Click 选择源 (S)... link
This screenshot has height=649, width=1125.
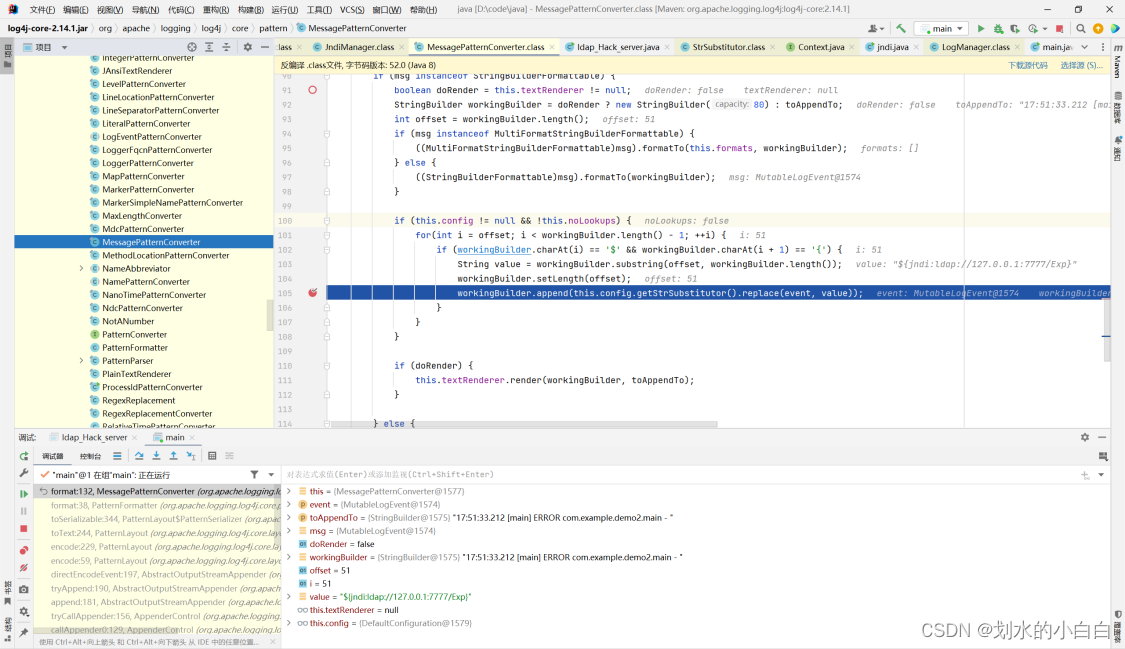coord(1081,65)
